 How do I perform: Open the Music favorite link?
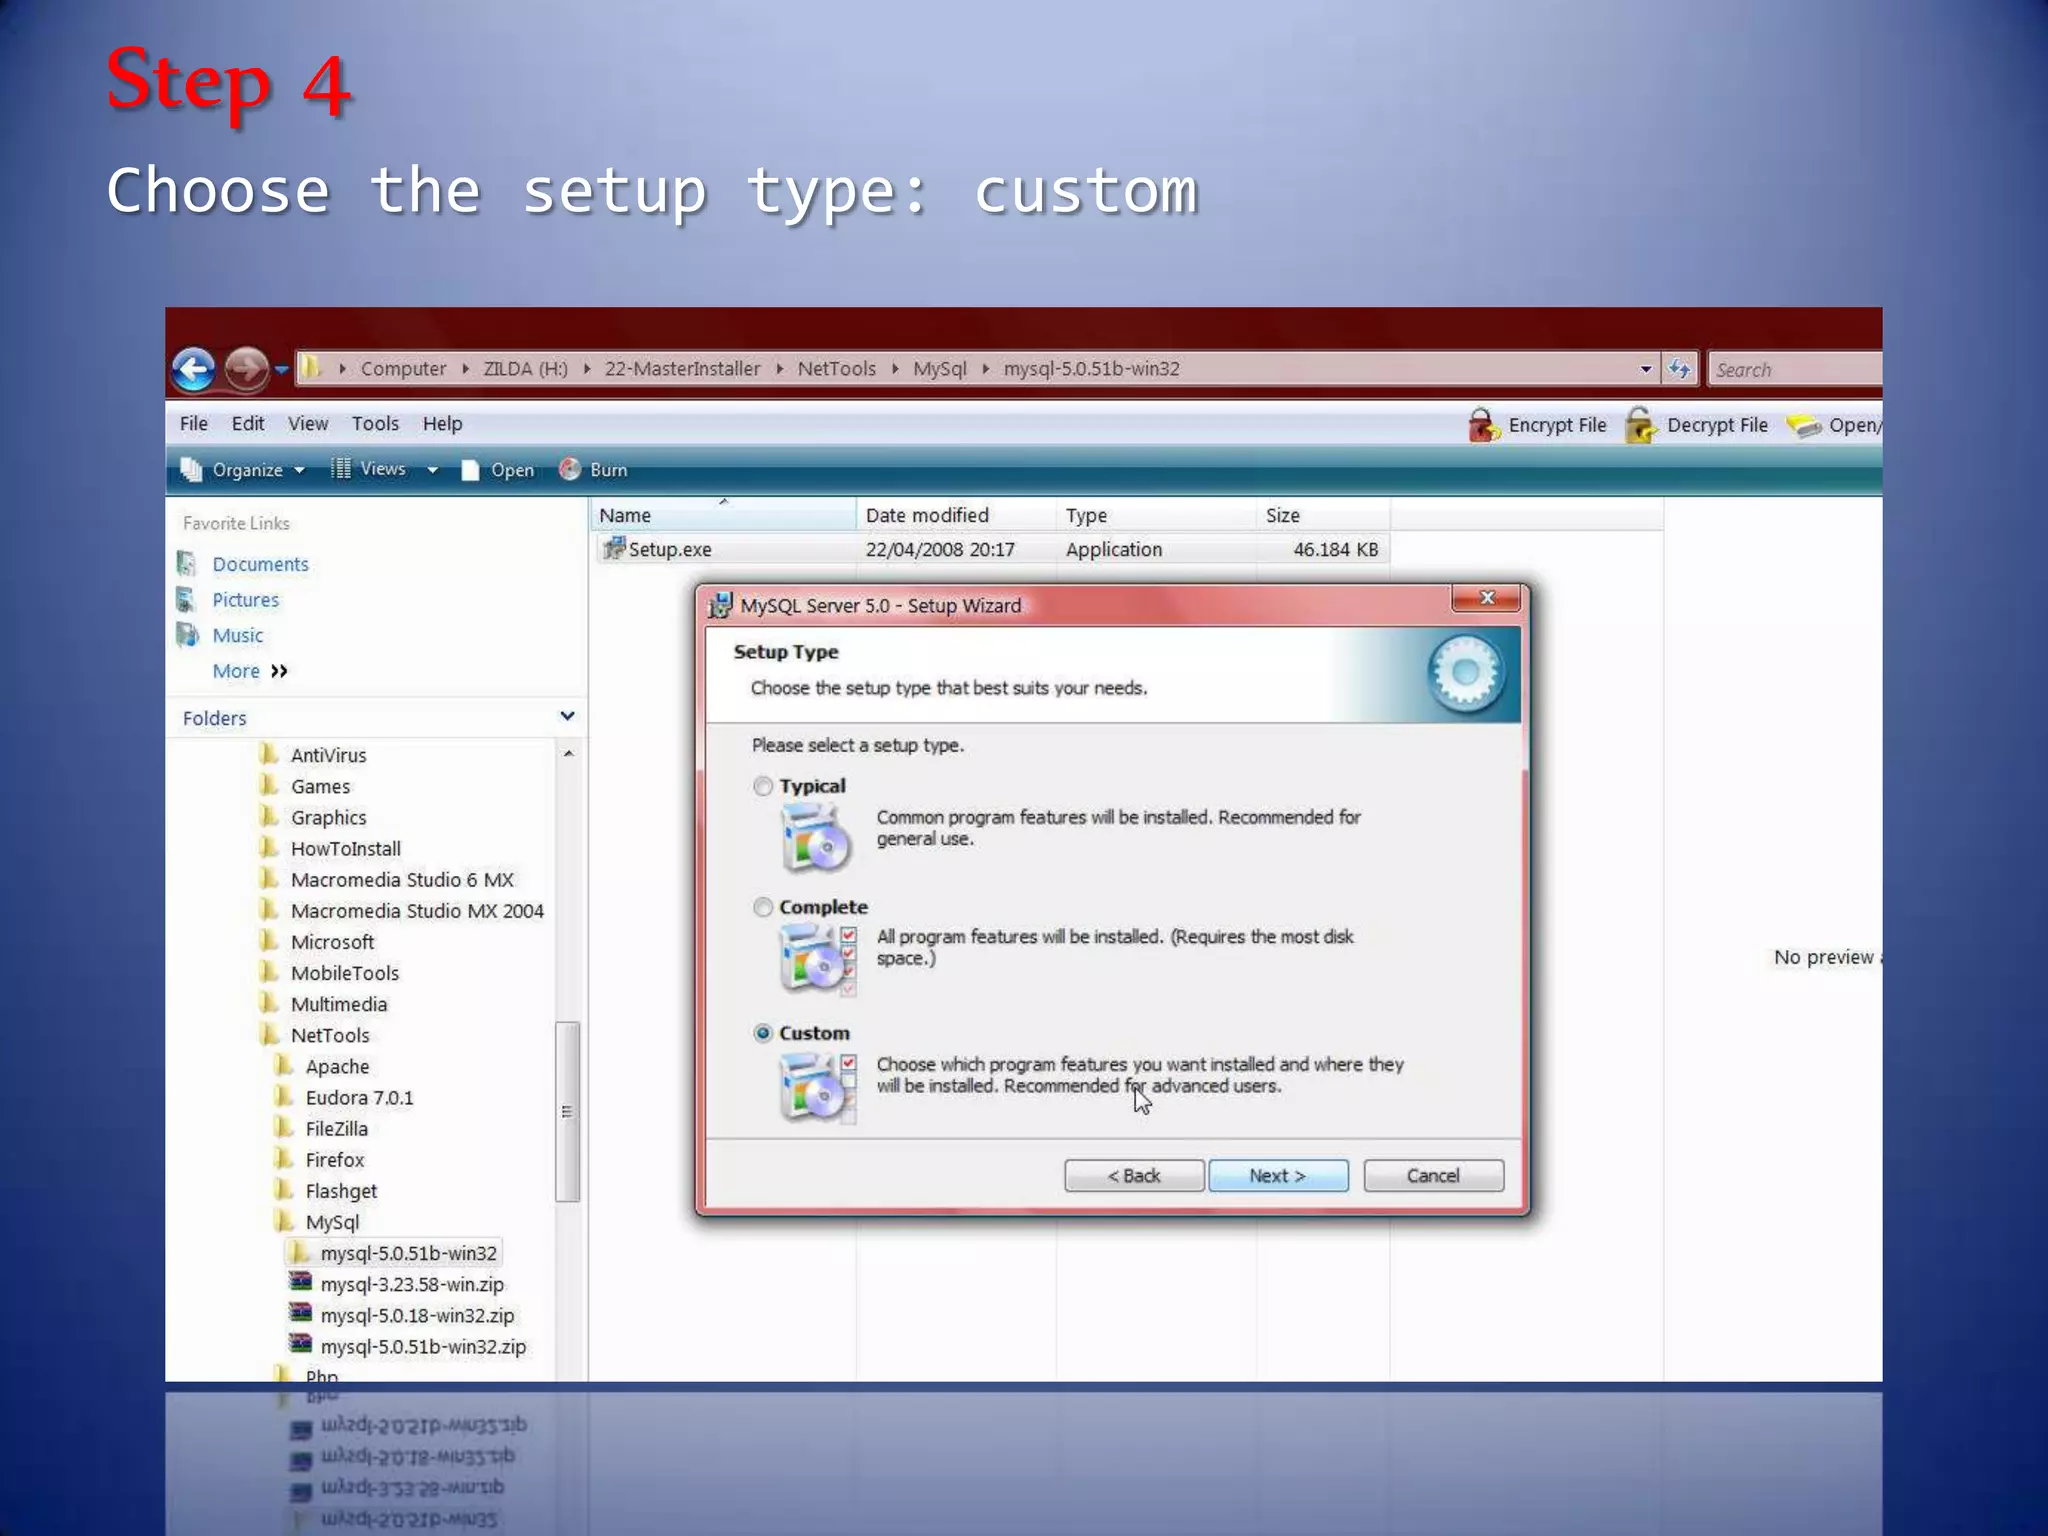click(x=238, y=636)
